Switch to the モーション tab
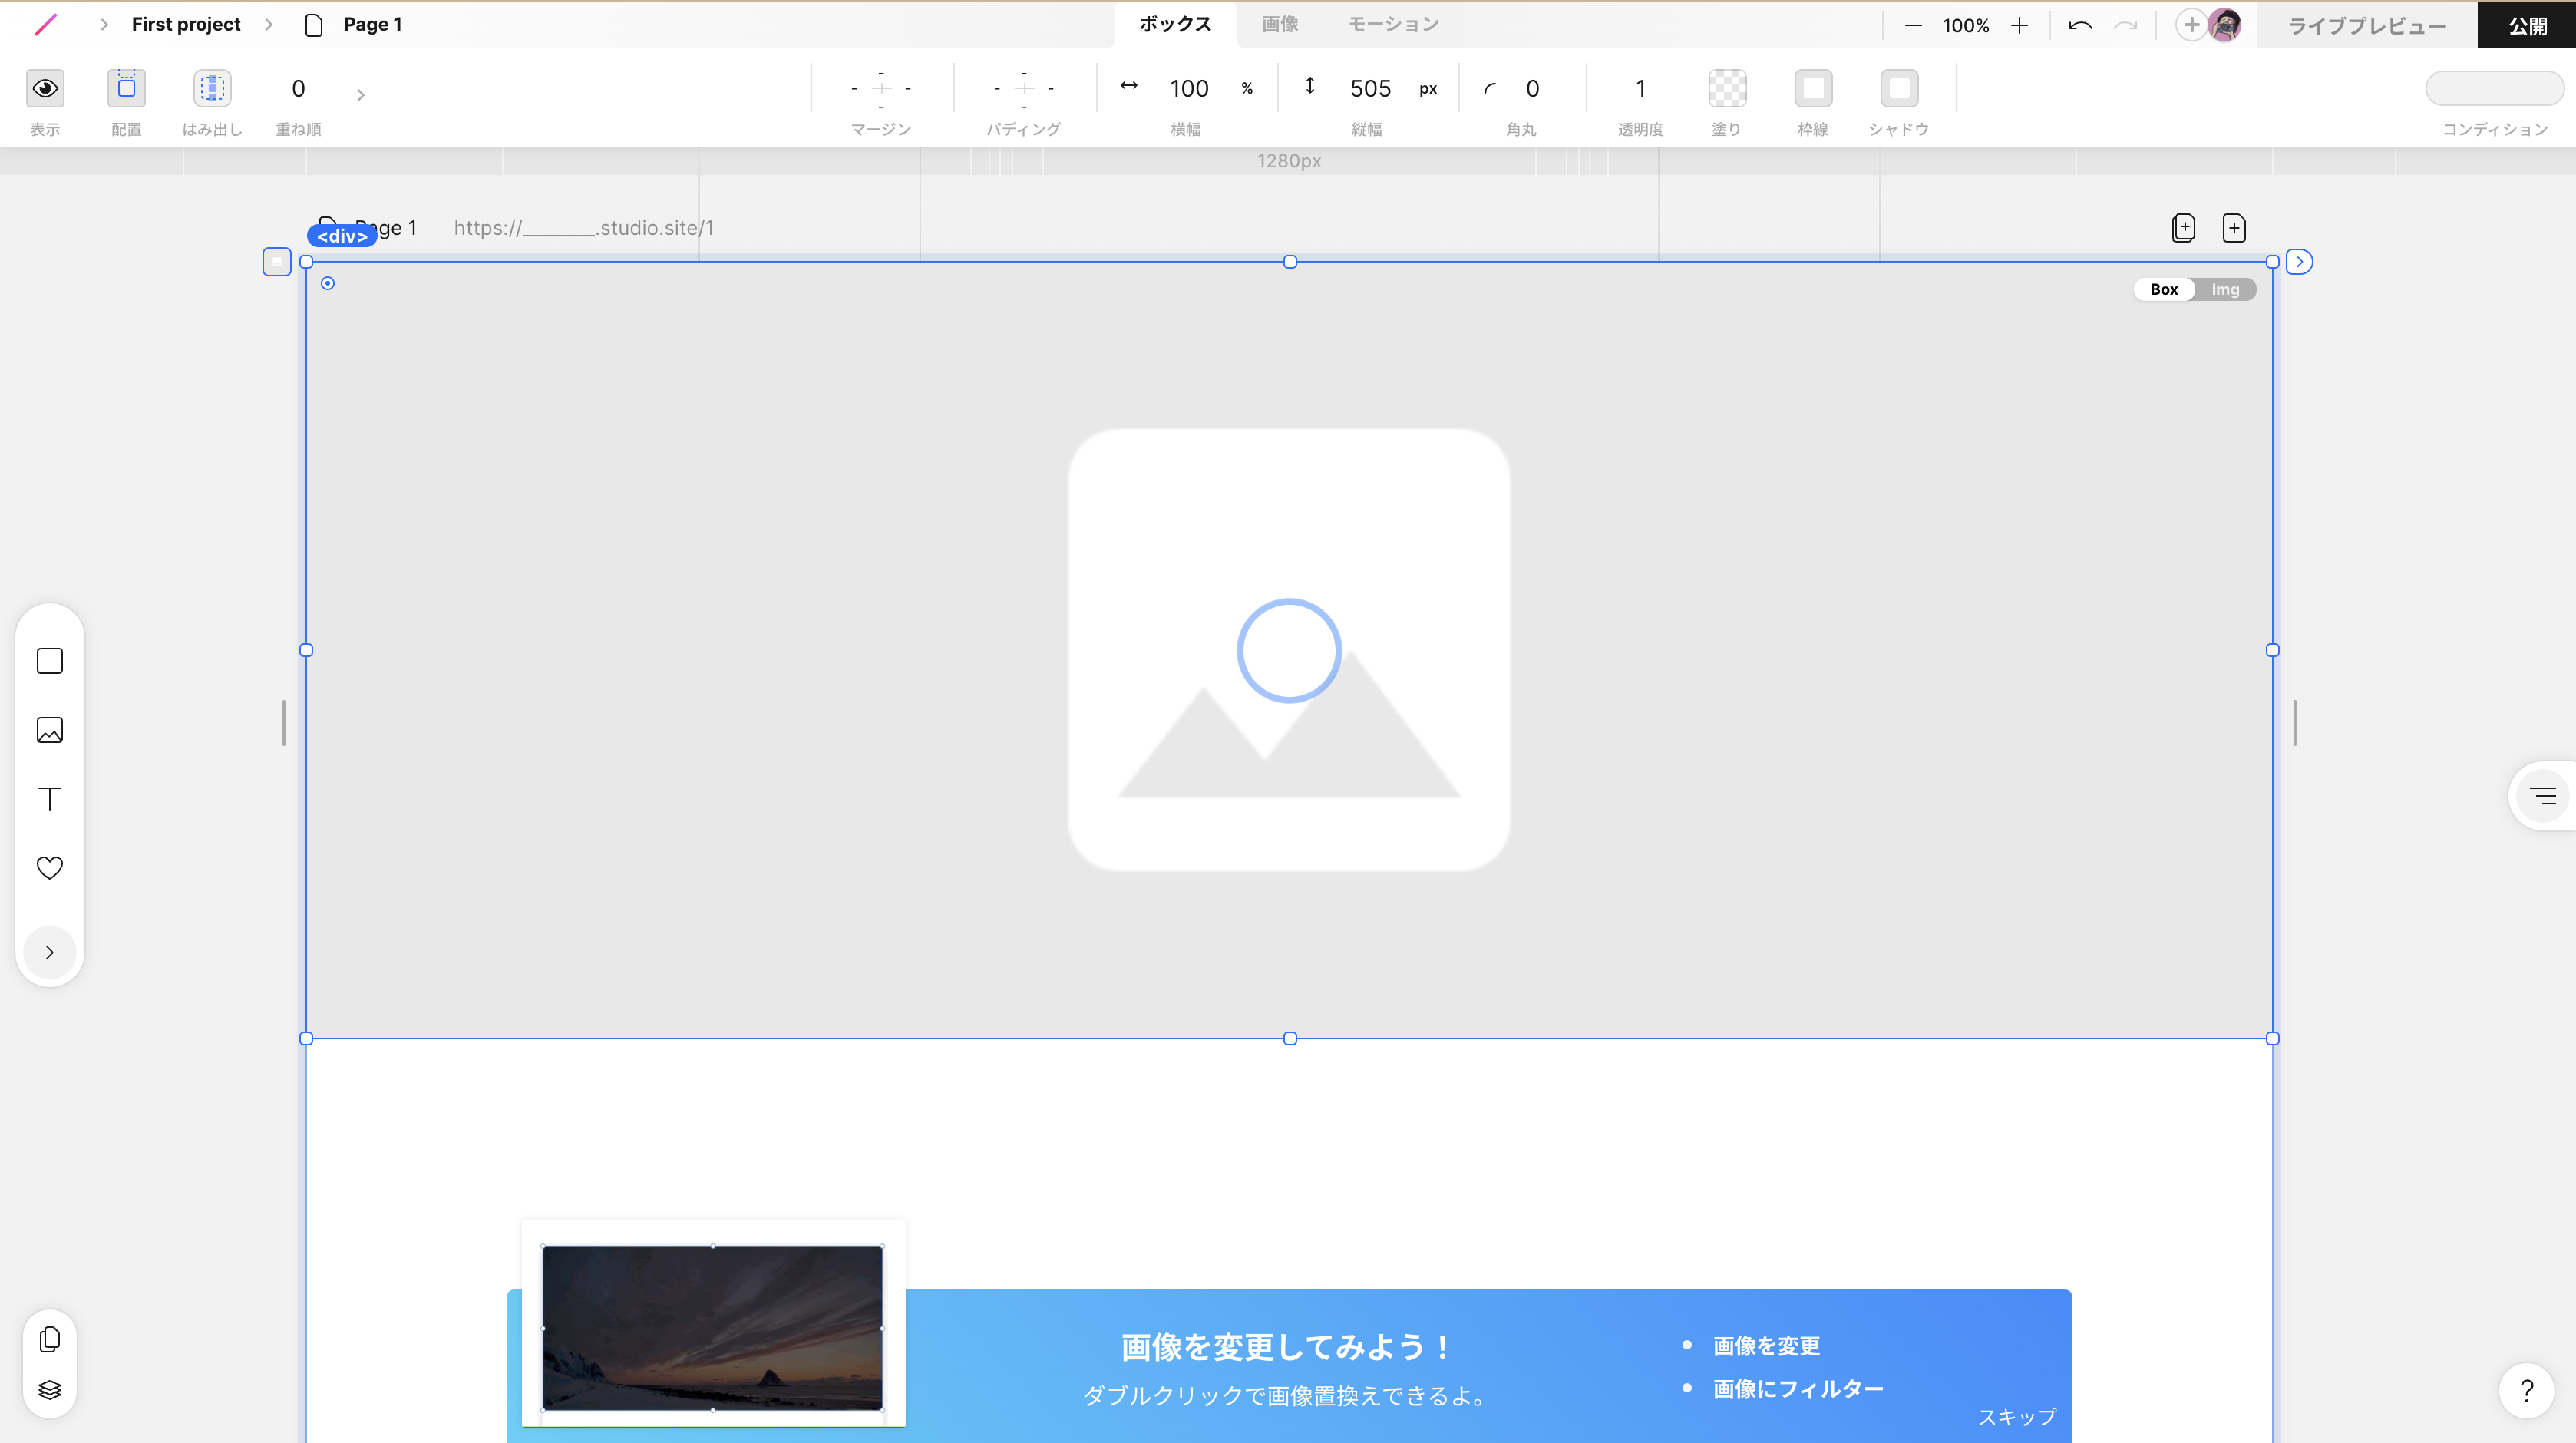This screenshot has height=1443, width=2576. pos(1393,24)
